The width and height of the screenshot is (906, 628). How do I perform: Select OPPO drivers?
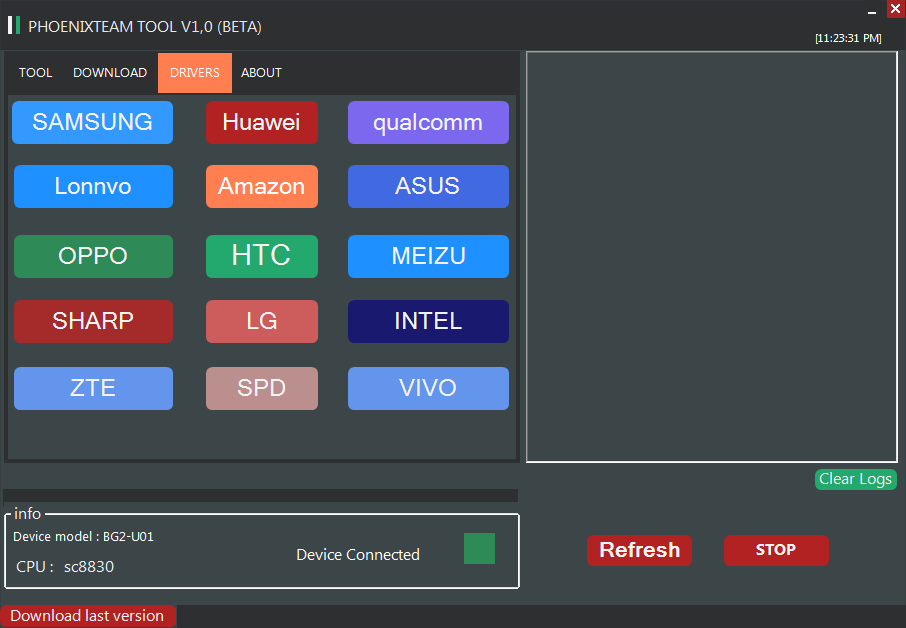(x=93, y=256)
